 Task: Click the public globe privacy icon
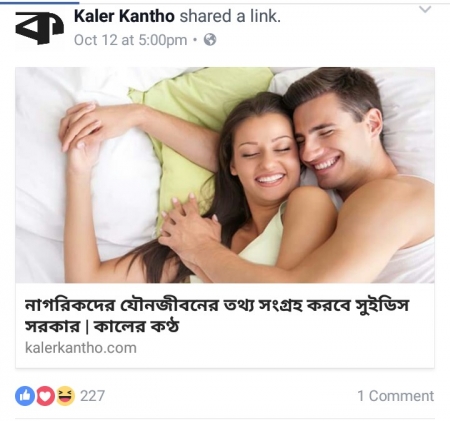[210, 40]
